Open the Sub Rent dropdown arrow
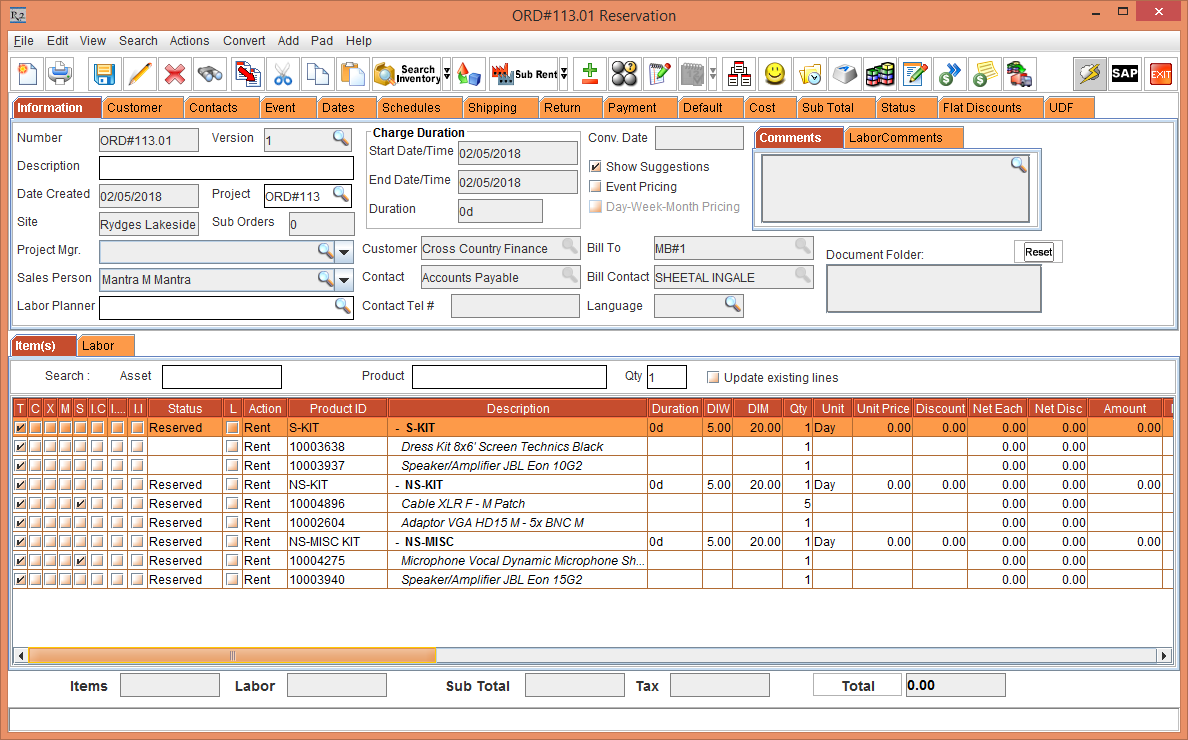1188x740 pixels. (x=564, y=74)
